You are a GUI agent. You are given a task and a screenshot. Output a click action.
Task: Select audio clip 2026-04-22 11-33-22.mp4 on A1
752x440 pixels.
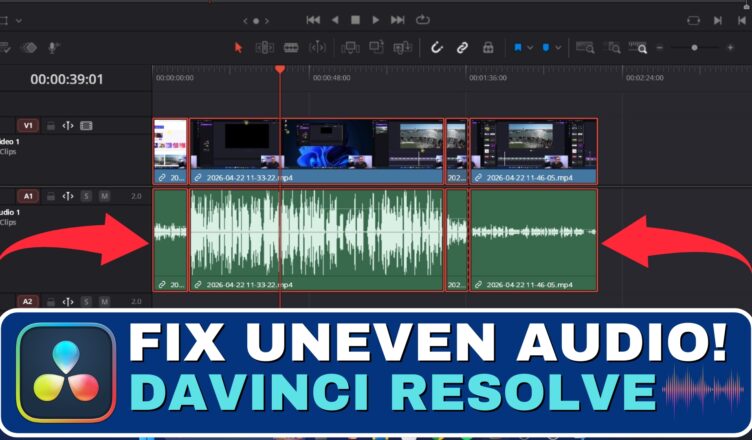click(317, 240)
